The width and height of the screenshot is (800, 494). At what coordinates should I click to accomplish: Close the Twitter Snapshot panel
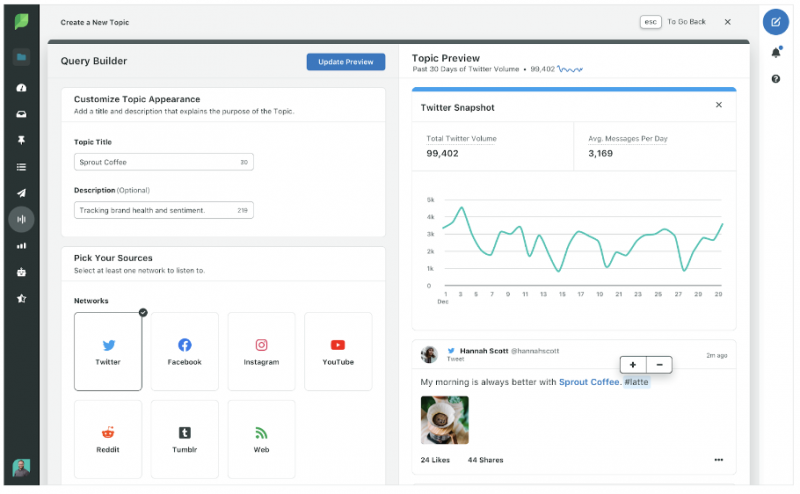[x=719, y=105]
